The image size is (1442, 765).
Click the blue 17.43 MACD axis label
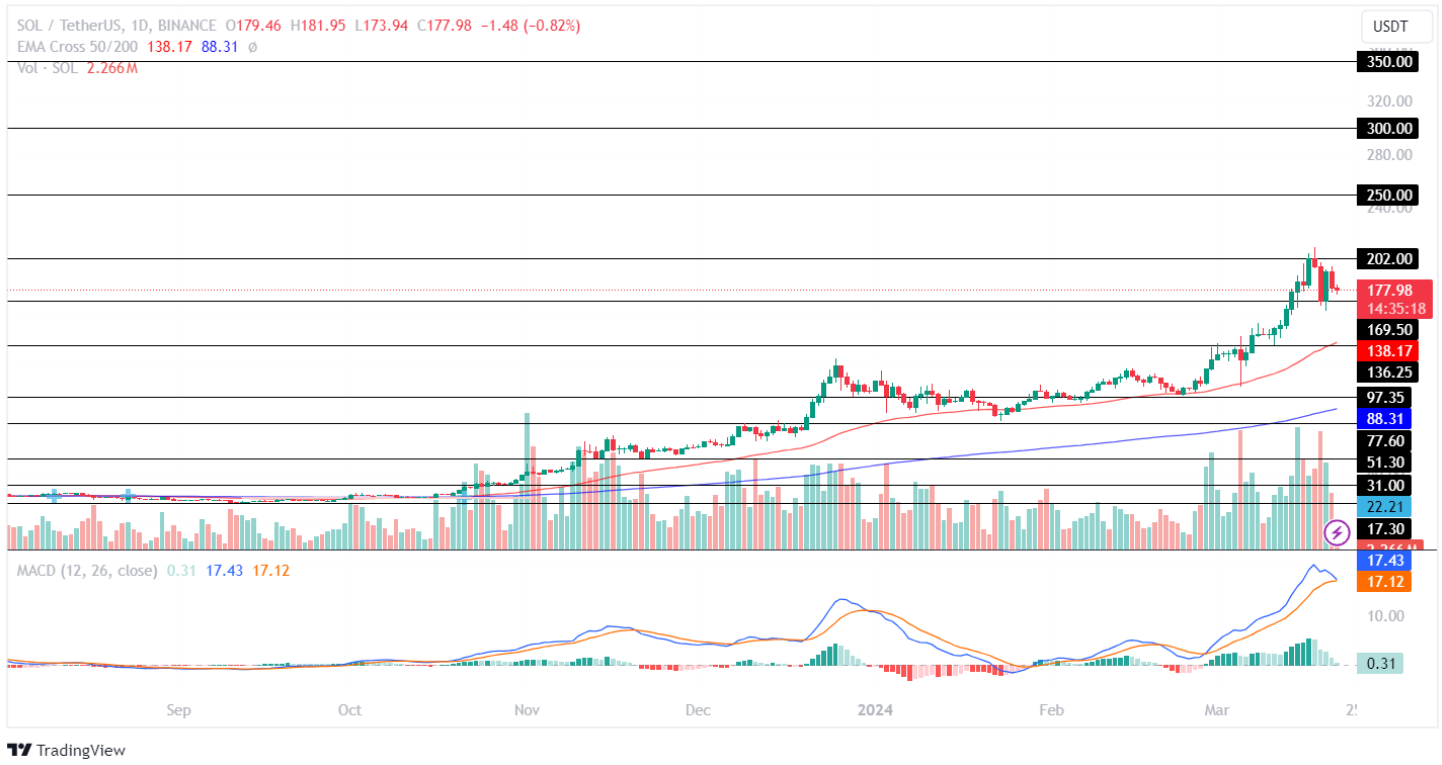pos(1384,561)
